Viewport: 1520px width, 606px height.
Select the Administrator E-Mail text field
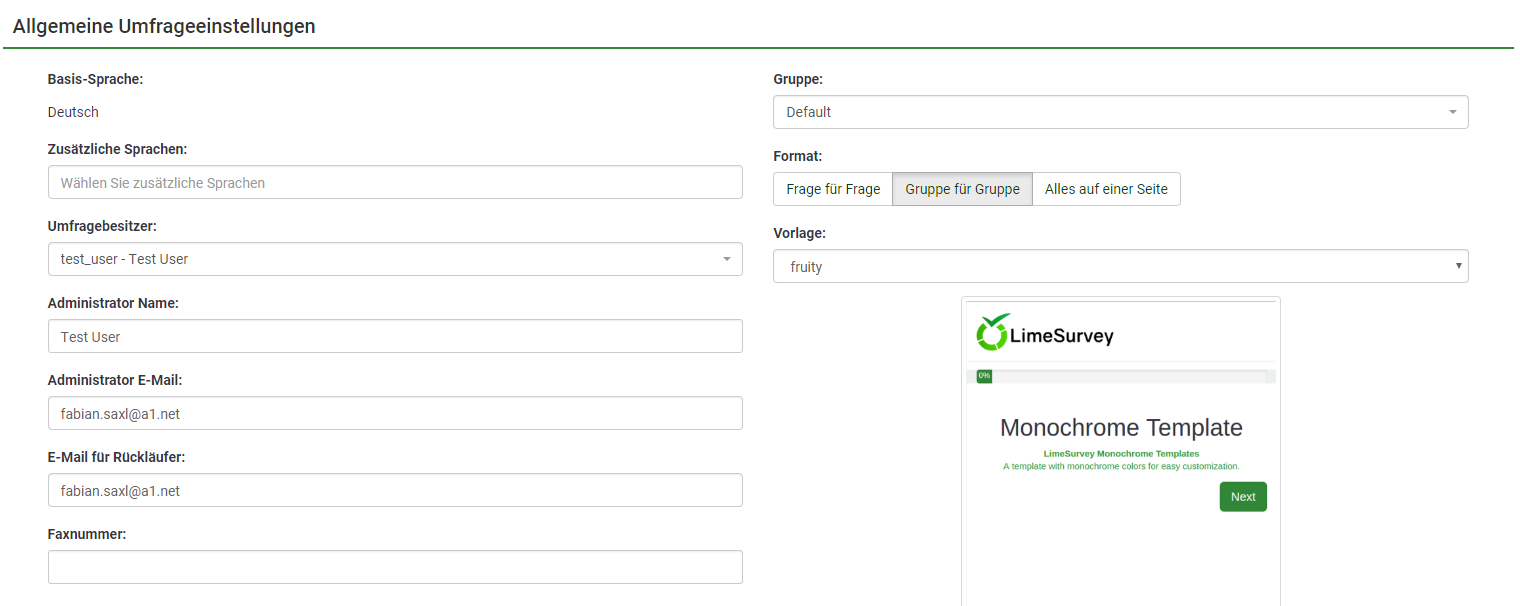coord(395,414)
